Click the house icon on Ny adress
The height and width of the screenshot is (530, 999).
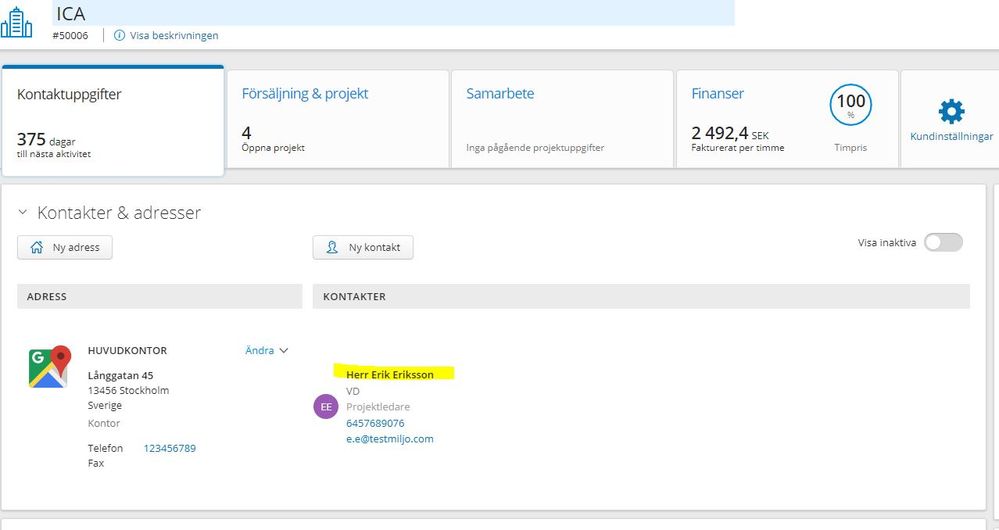37,247
